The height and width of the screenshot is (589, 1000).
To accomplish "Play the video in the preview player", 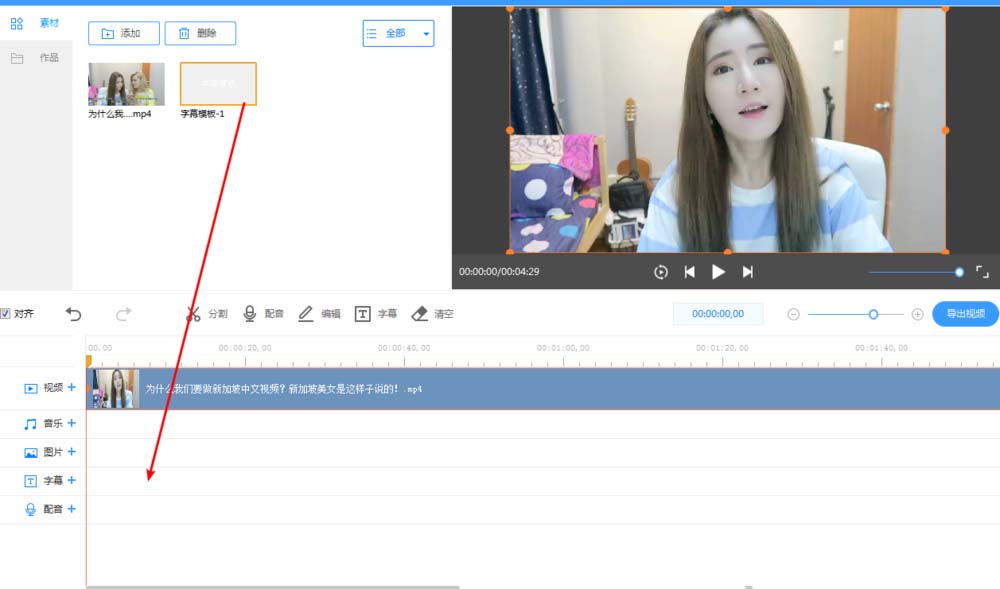I will point(717,270).
